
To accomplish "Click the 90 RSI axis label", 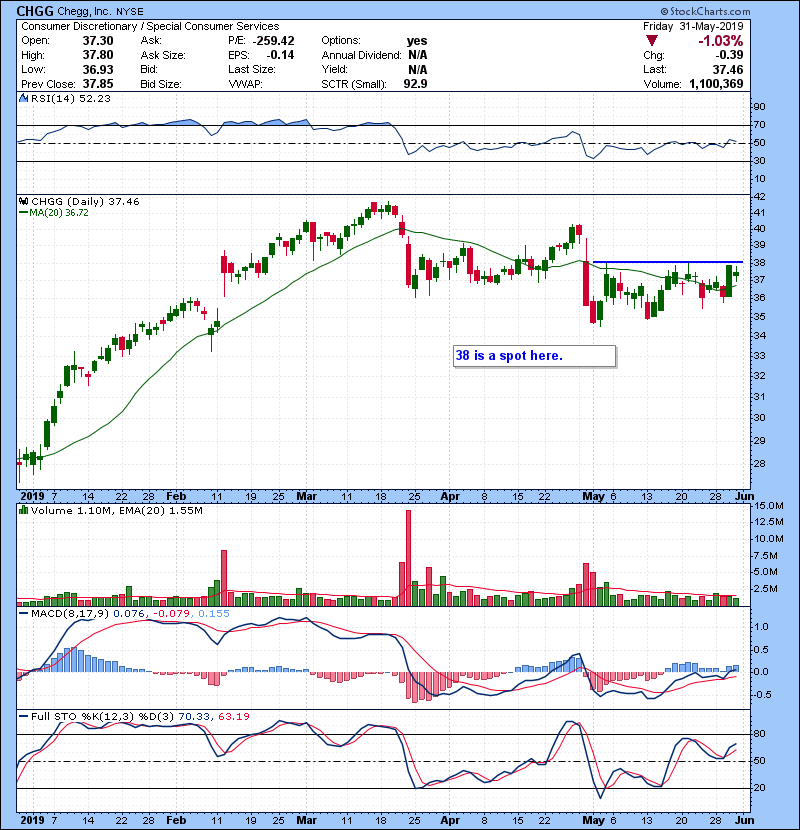I will (x=759, y=107).
